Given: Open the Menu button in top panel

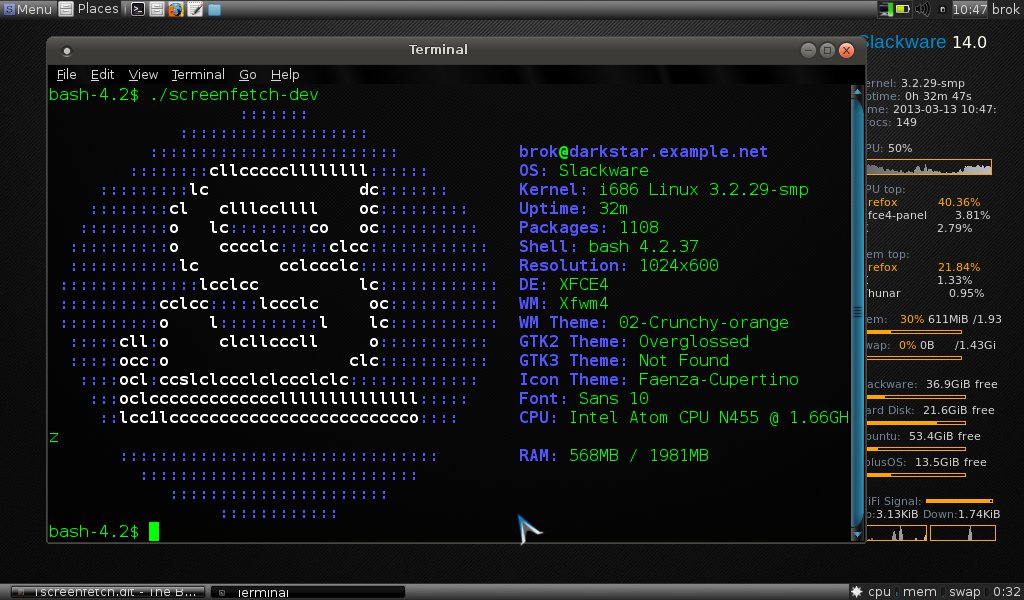Looking at the screenshot, I should click(x=27, y=9).
